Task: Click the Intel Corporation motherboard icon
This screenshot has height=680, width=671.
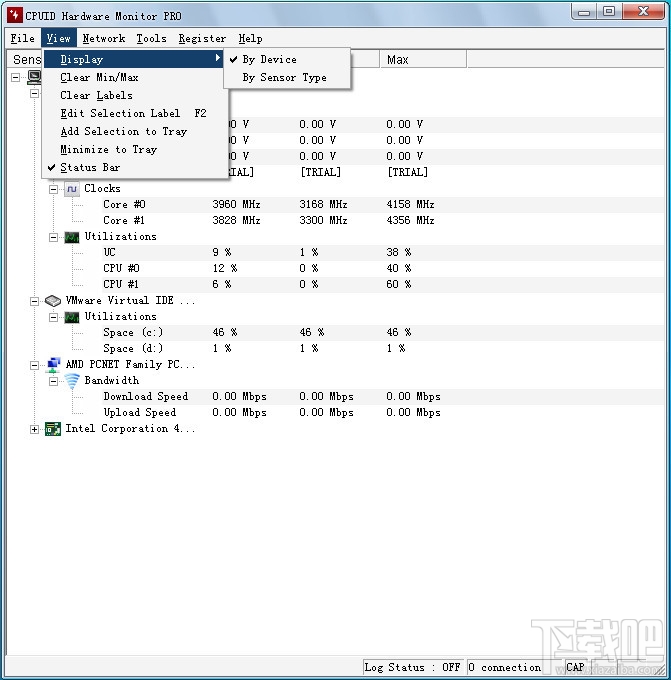Action: pyautogui.click(x=53, y=429)
